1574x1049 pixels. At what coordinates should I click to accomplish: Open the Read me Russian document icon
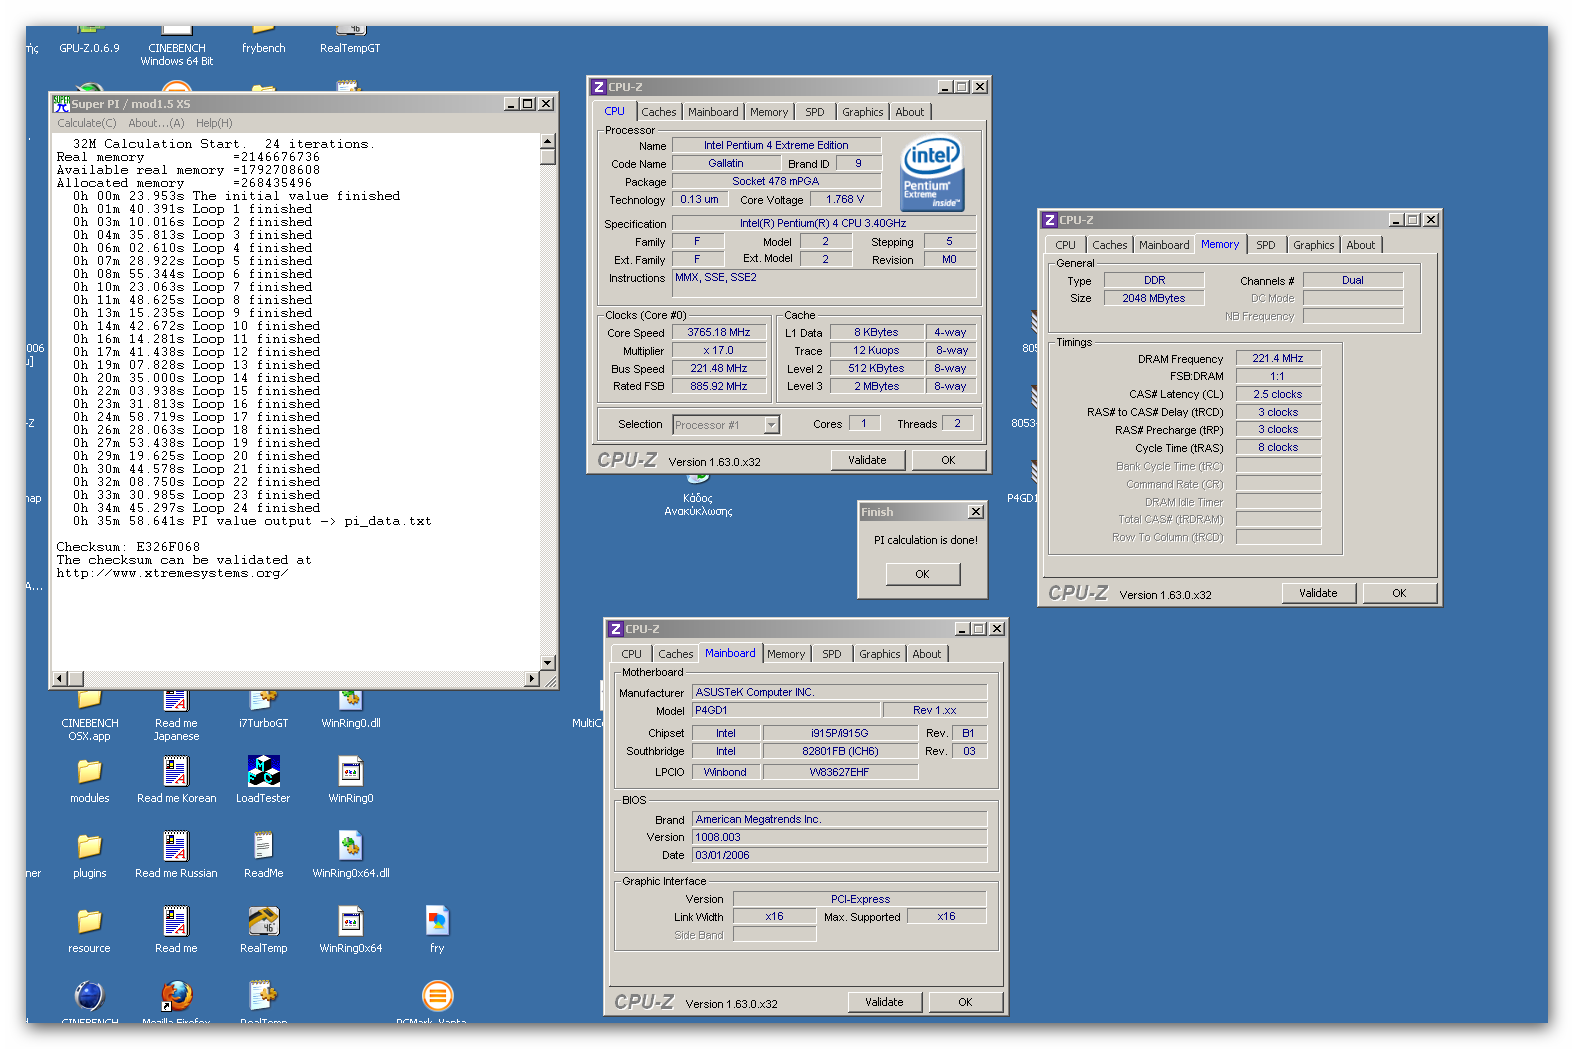(176, 846)
